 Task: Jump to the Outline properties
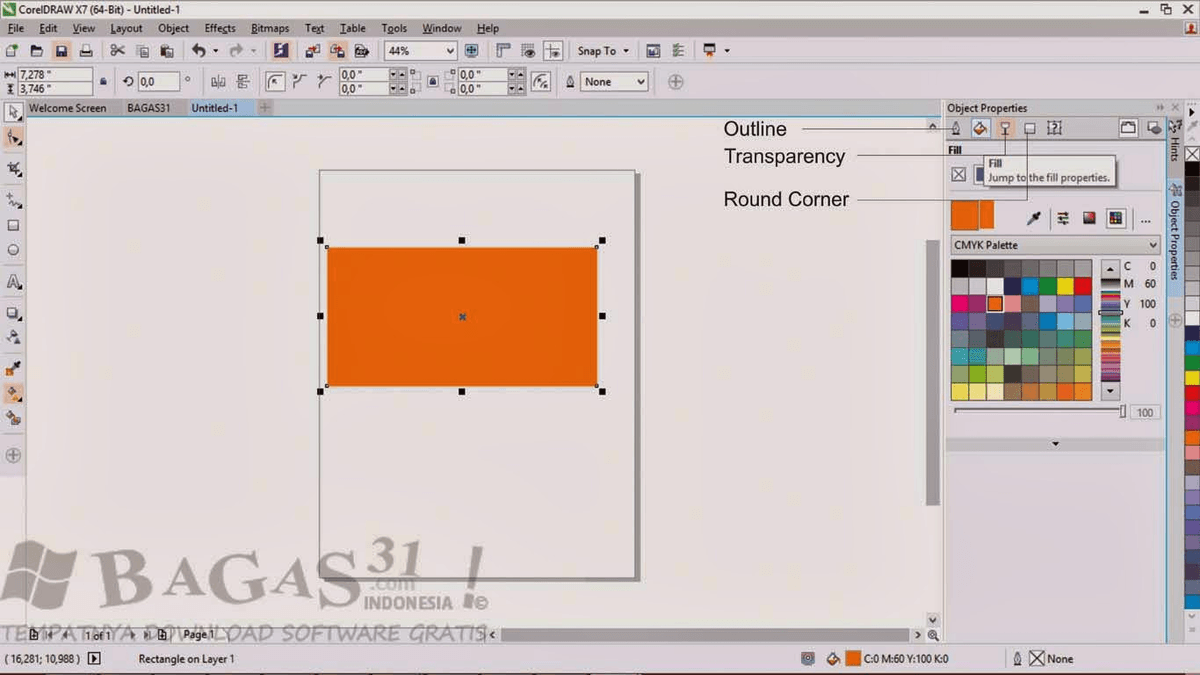click(x=956, y=128)
